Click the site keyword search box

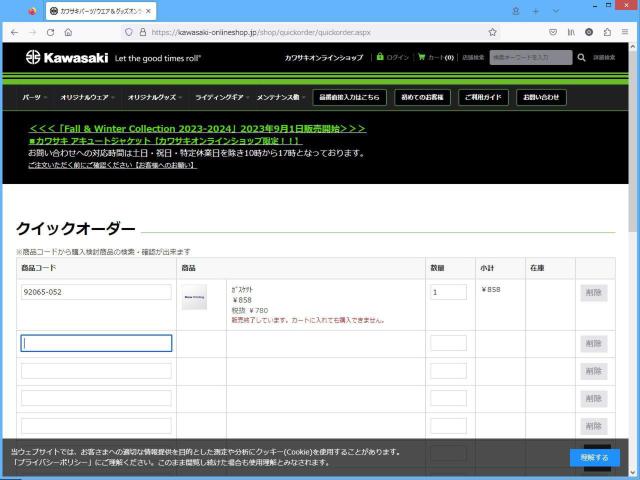530,58
